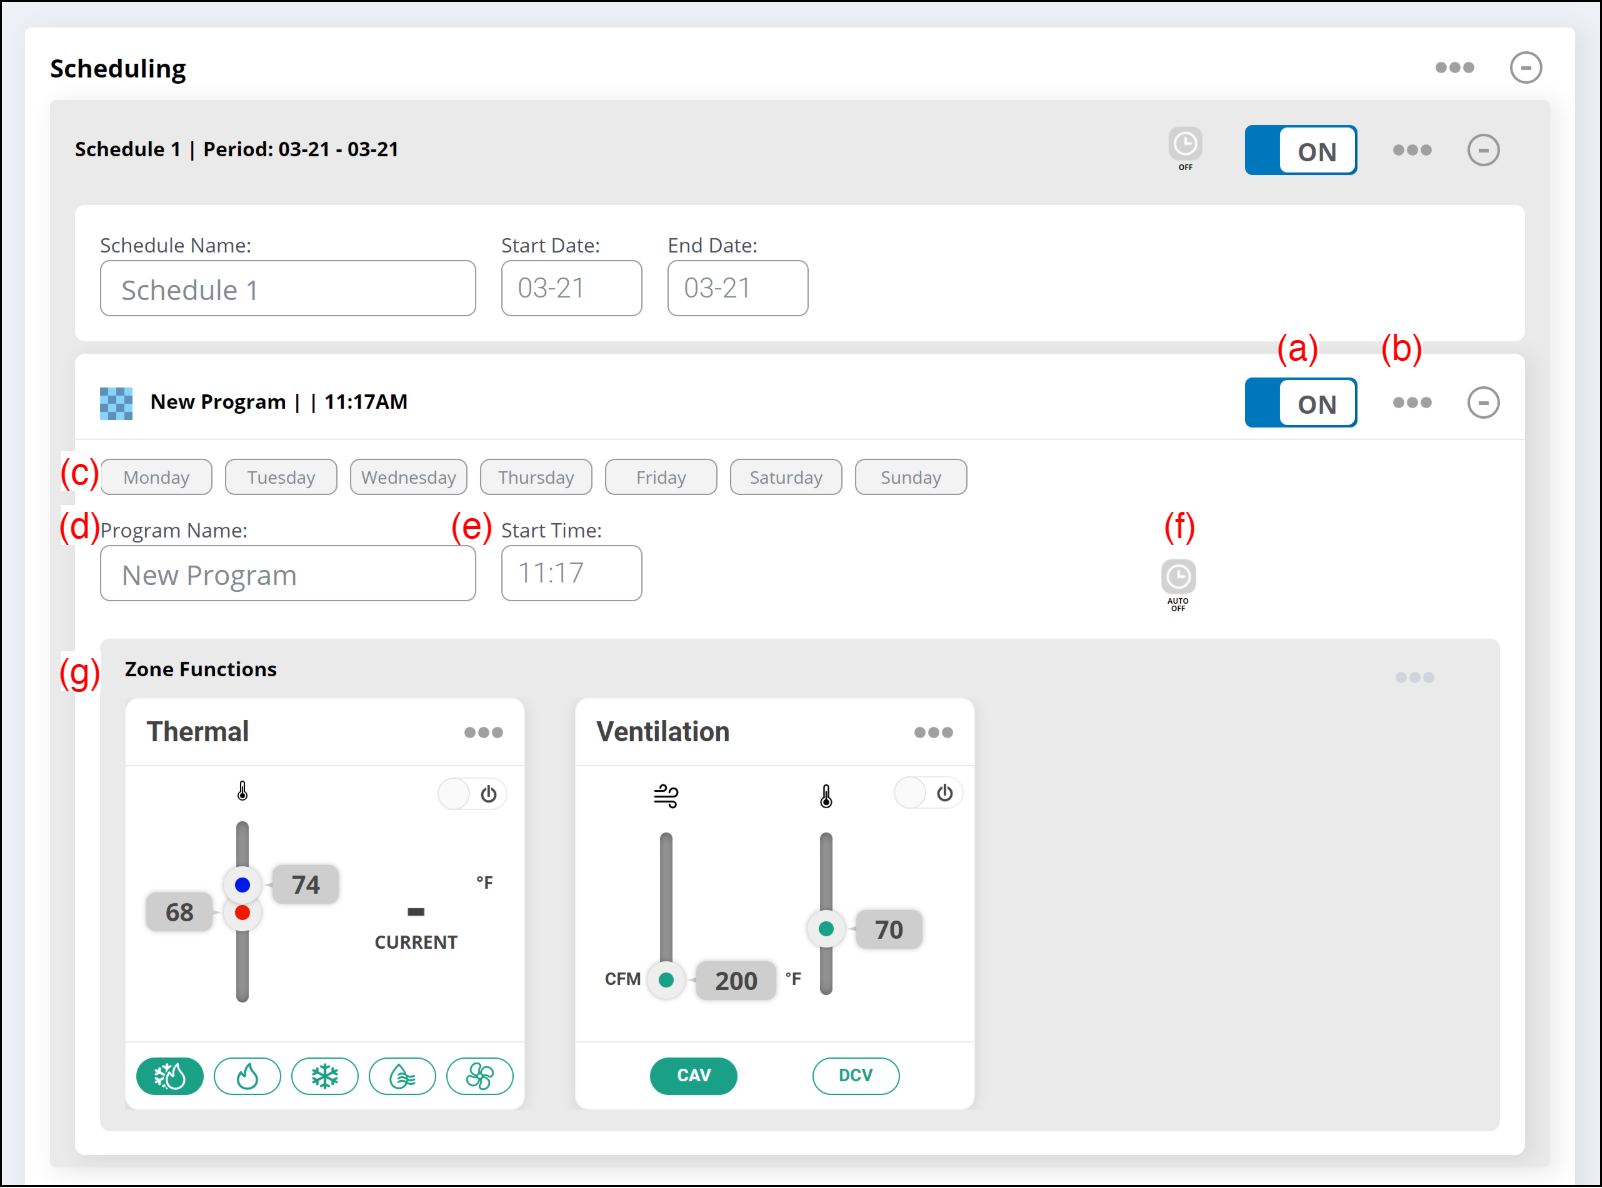The image size is (1602, 1188).
Task: Click the Start Time input field
Action: coord(571,573)
